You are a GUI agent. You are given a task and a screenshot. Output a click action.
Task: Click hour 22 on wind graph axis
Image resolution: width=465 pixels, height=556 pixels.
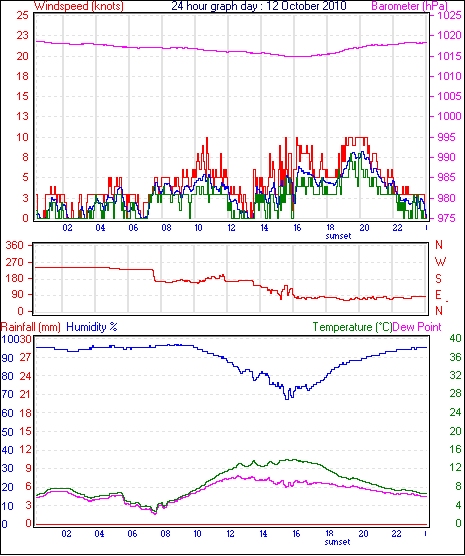coord(397,227)
